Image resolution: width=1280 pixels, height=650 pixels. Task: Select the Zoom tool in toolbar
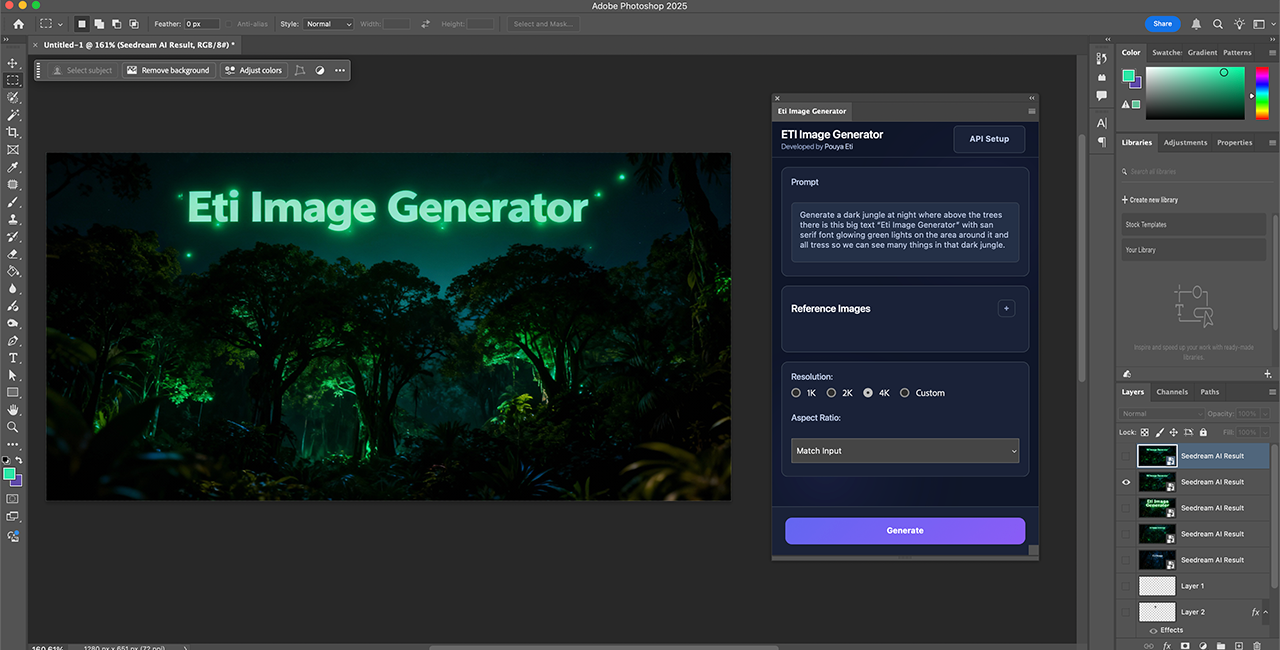tap(13, 427)
